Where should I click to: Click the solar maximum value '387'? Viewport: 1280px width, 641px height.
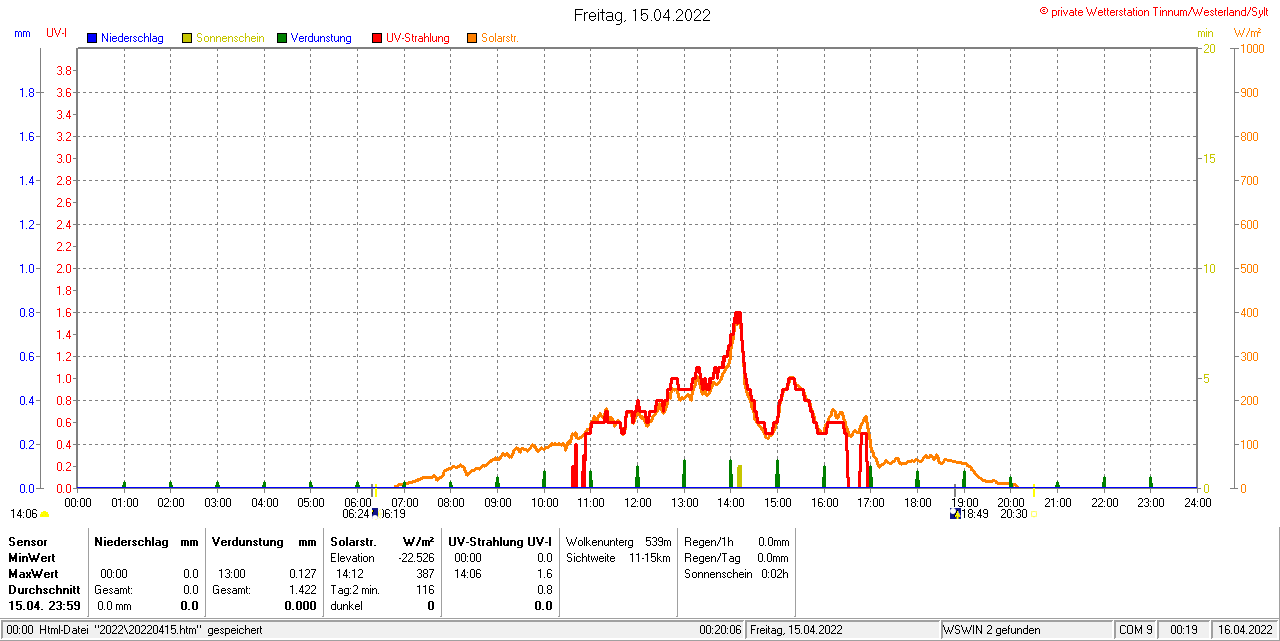click(425, 574)
